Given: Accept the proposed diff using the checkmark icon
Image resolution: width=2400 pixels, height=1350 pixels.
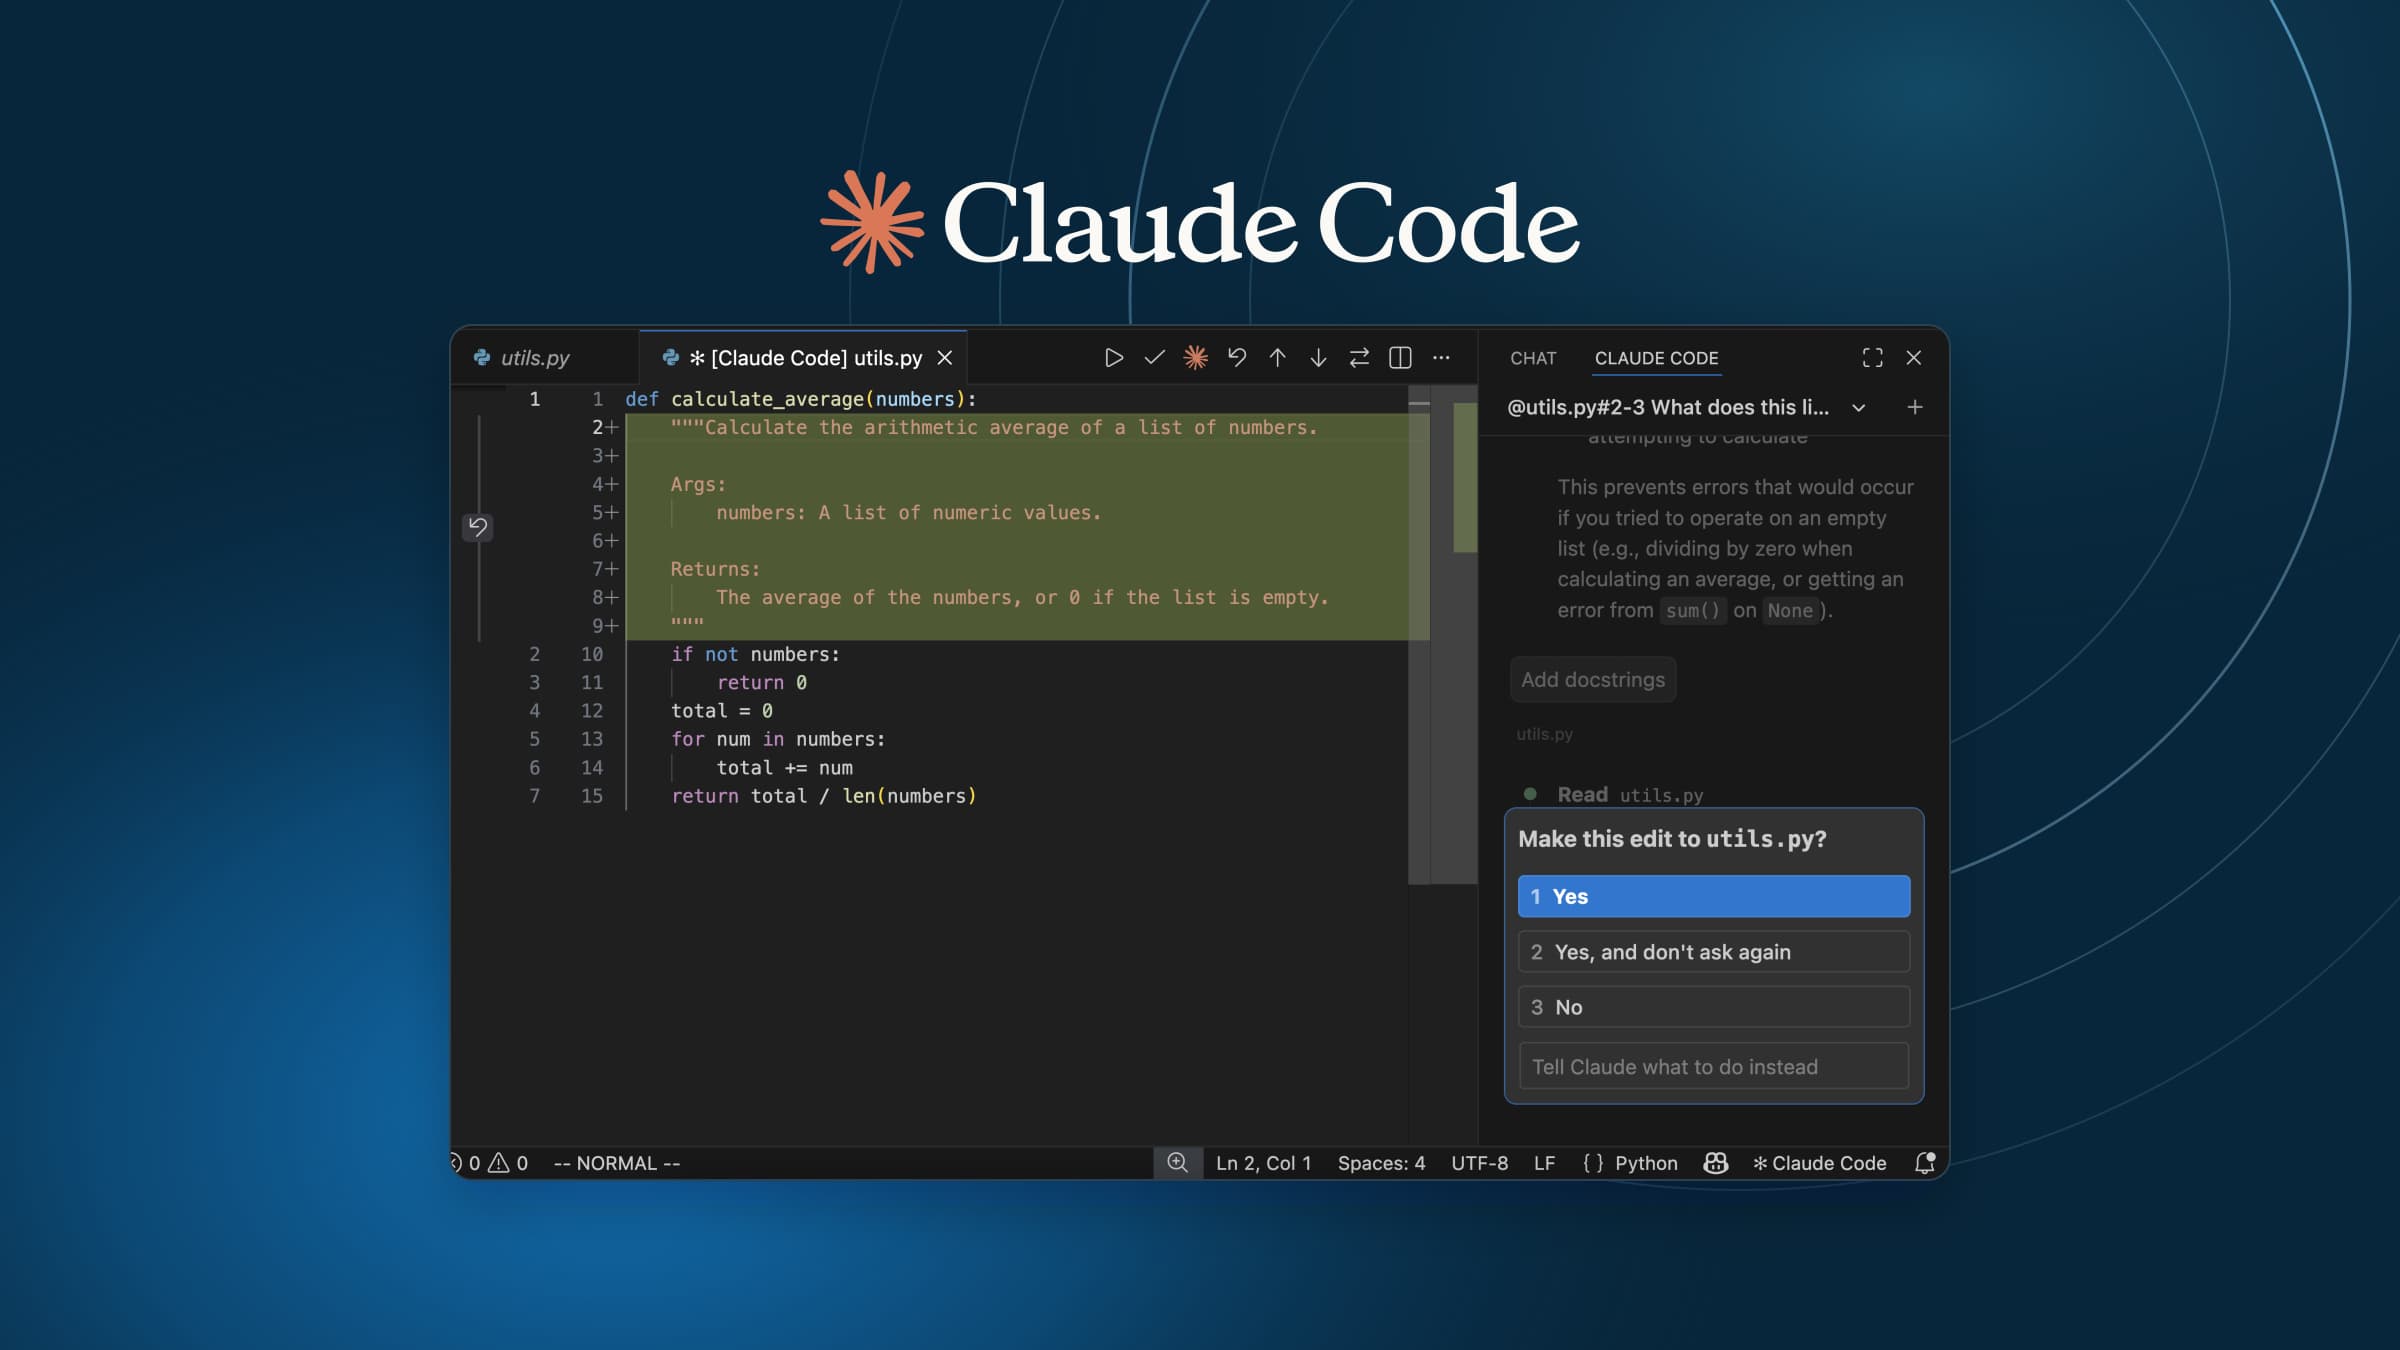Looking at the screenshot, I should 1154,358.
